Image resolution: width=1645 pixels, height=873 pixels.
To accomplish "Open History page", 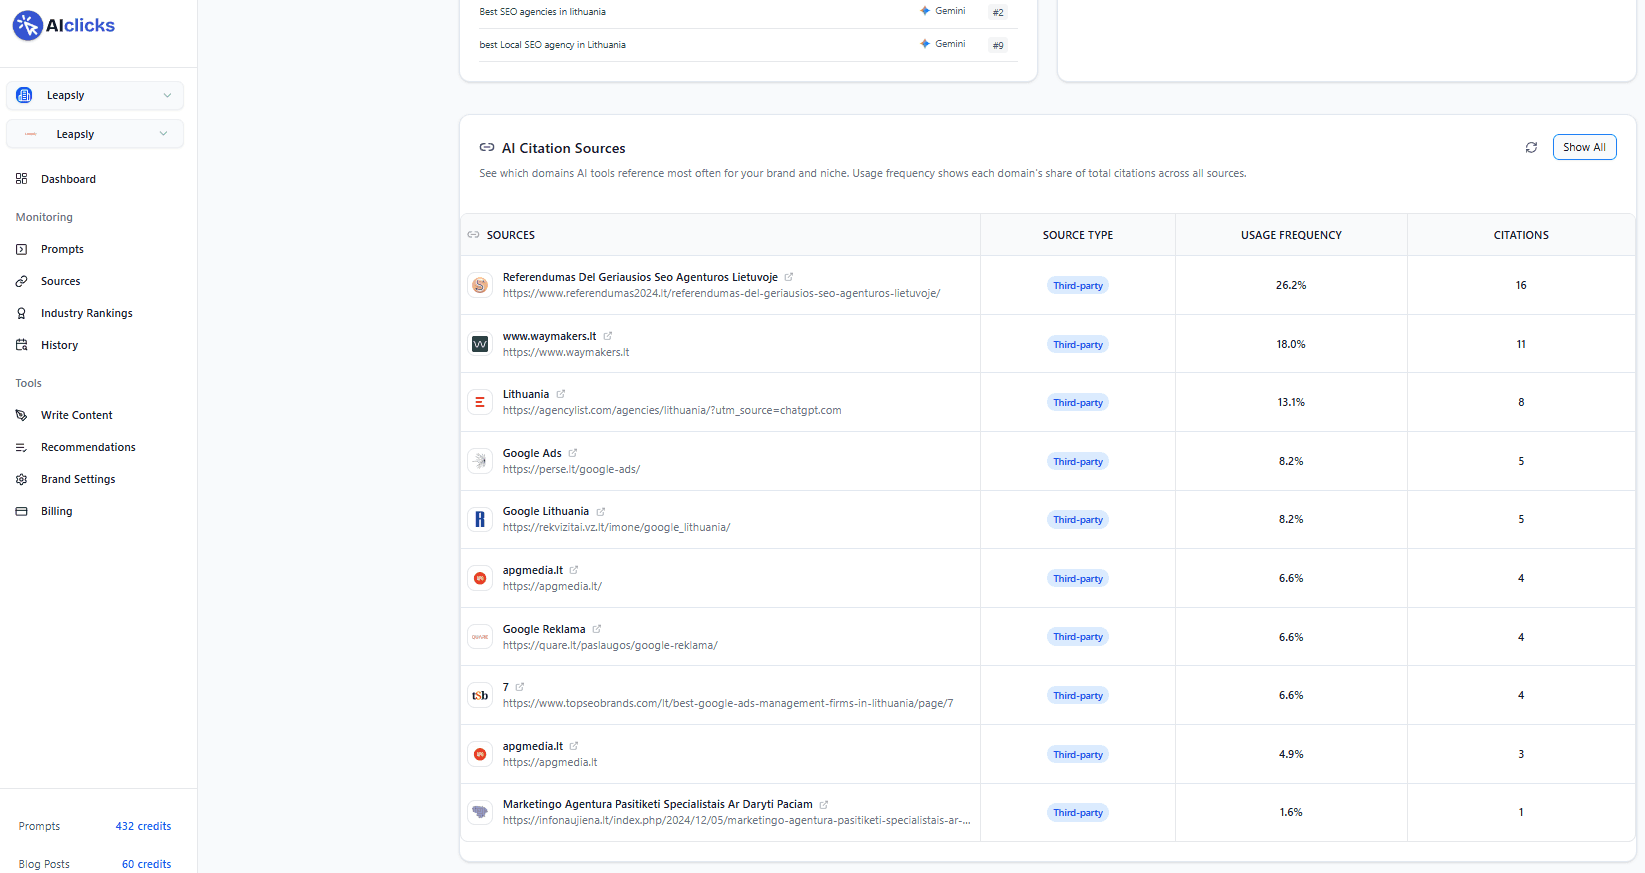I will [x=59, y=345].
